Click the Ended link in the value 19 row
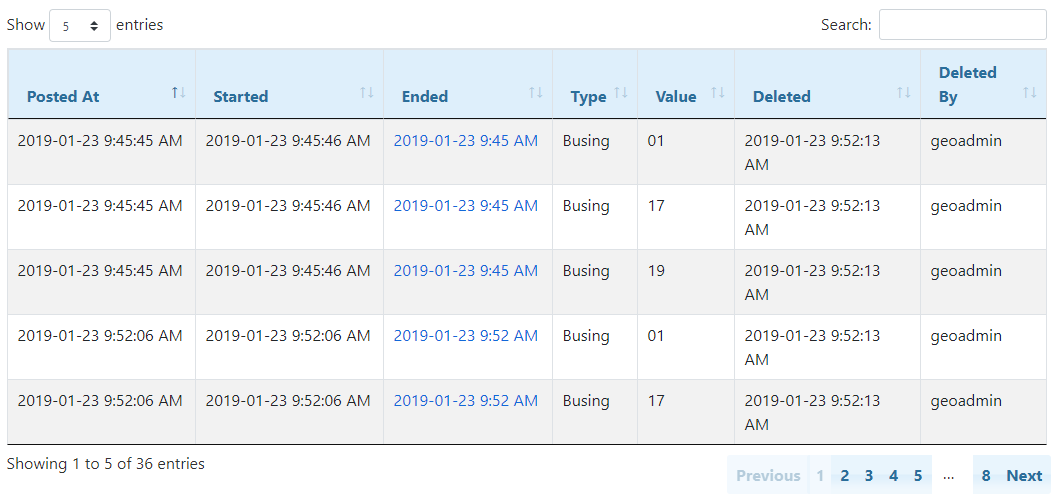 point(465,271)
